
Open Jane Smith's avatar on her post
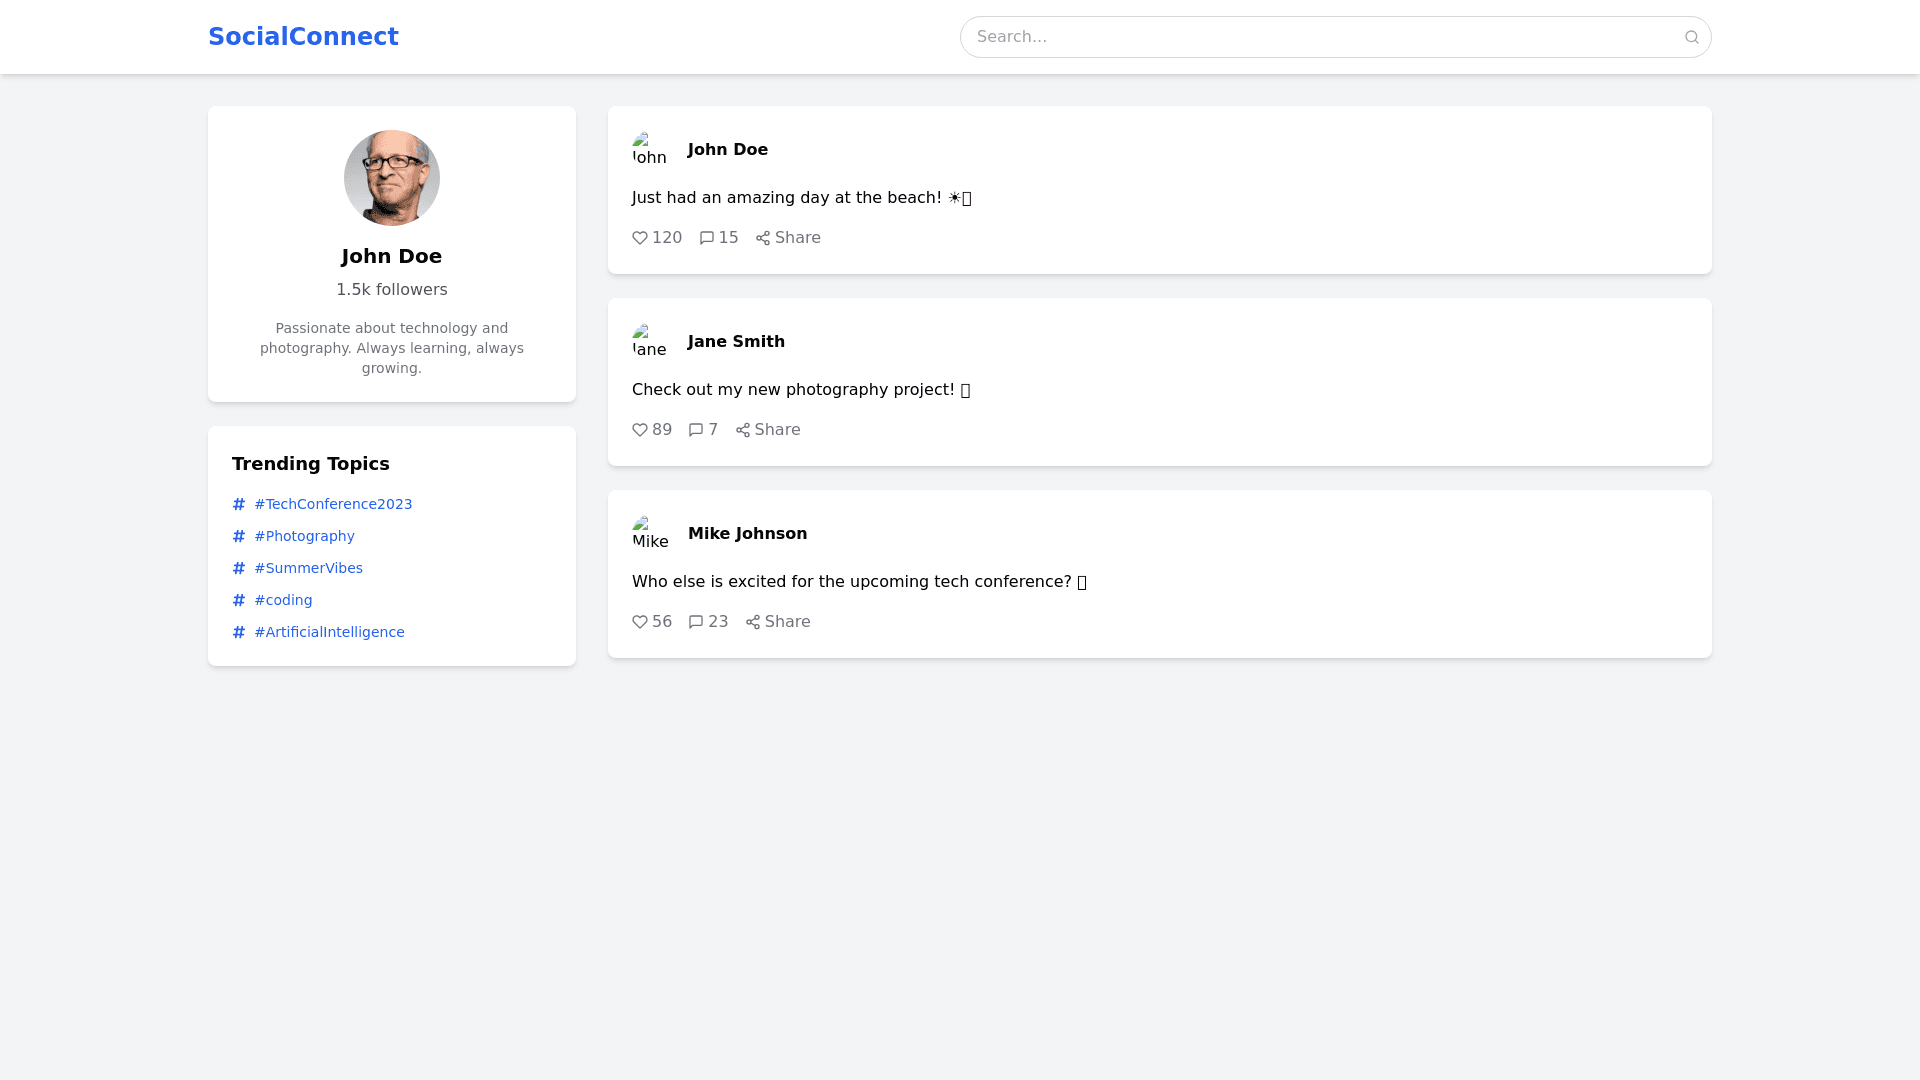click(650, 342)
